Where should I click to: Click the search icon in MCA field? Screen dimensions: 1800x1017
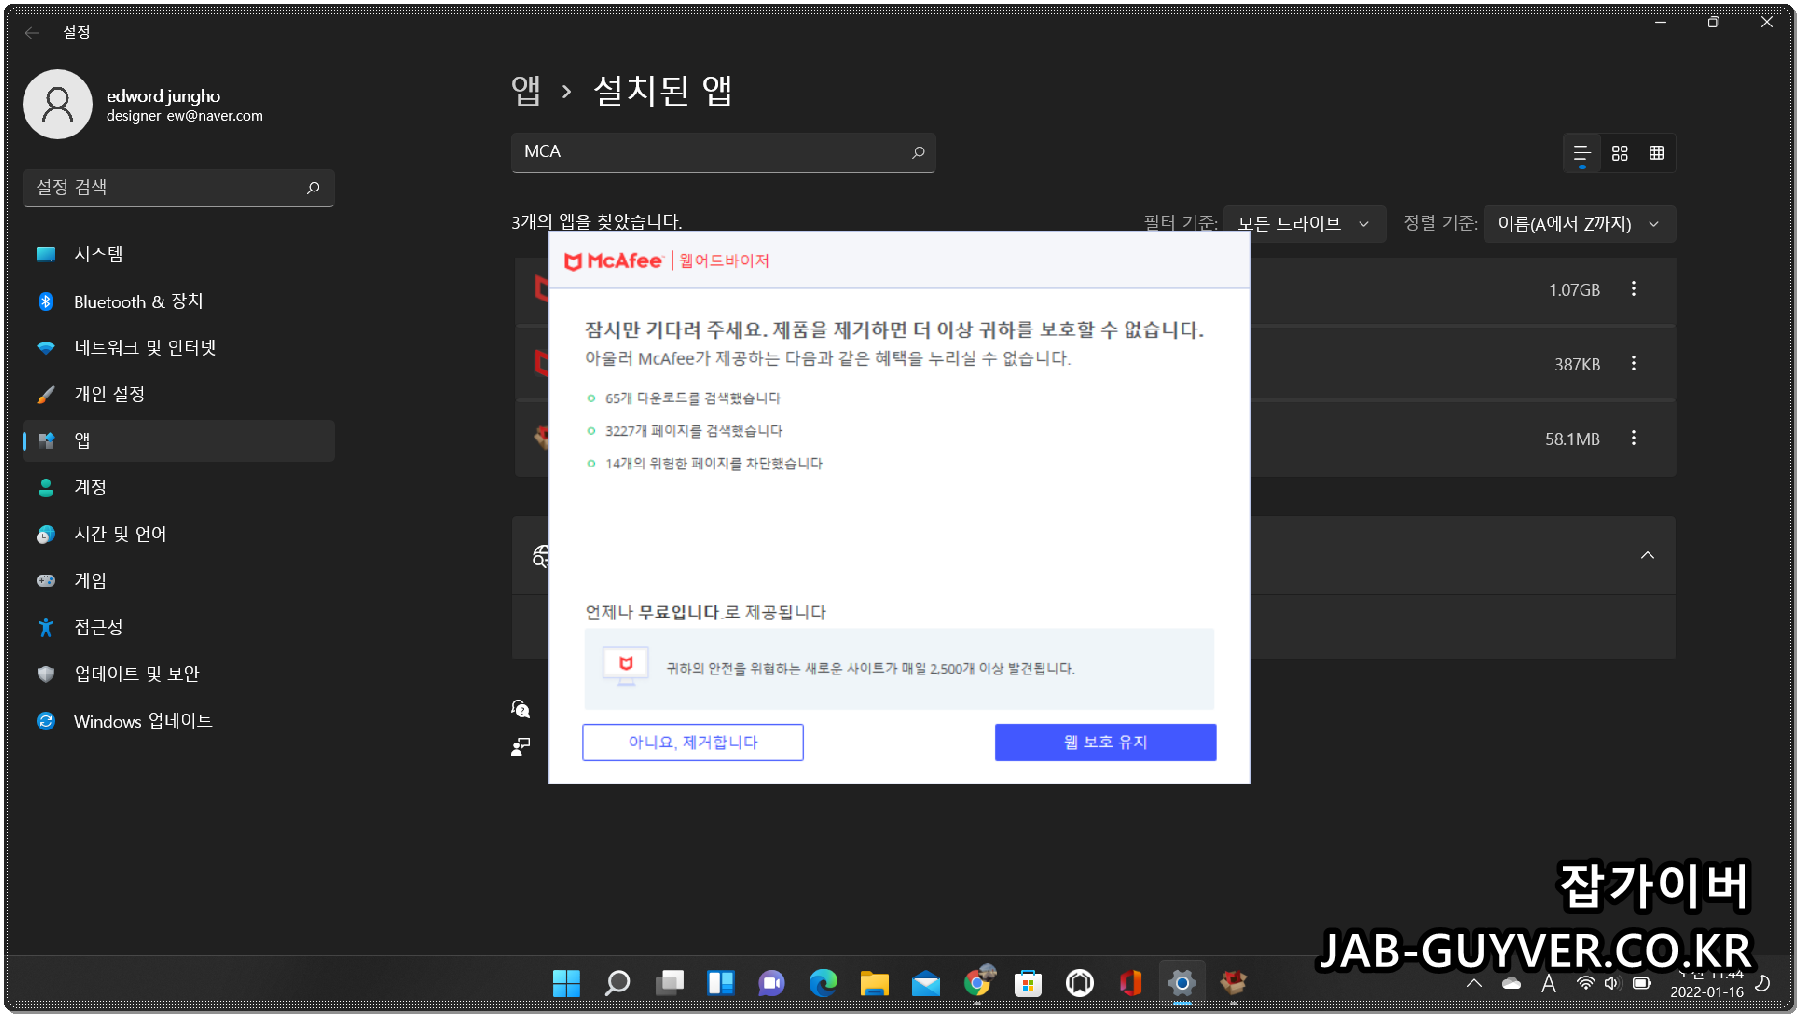click(x=918, y=152)
